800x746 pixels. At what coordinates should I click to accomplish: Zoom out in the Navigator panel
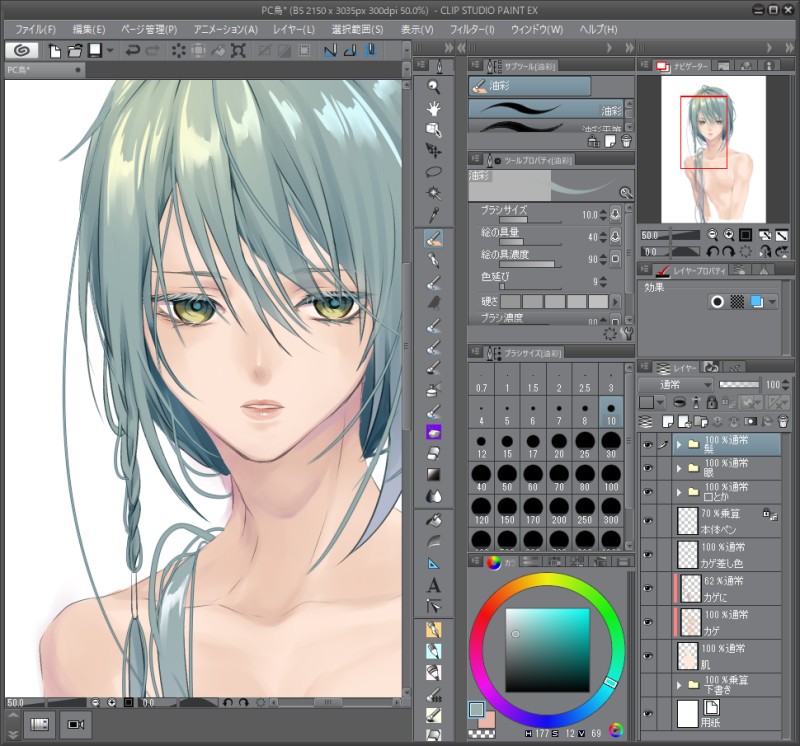[713, 235]
